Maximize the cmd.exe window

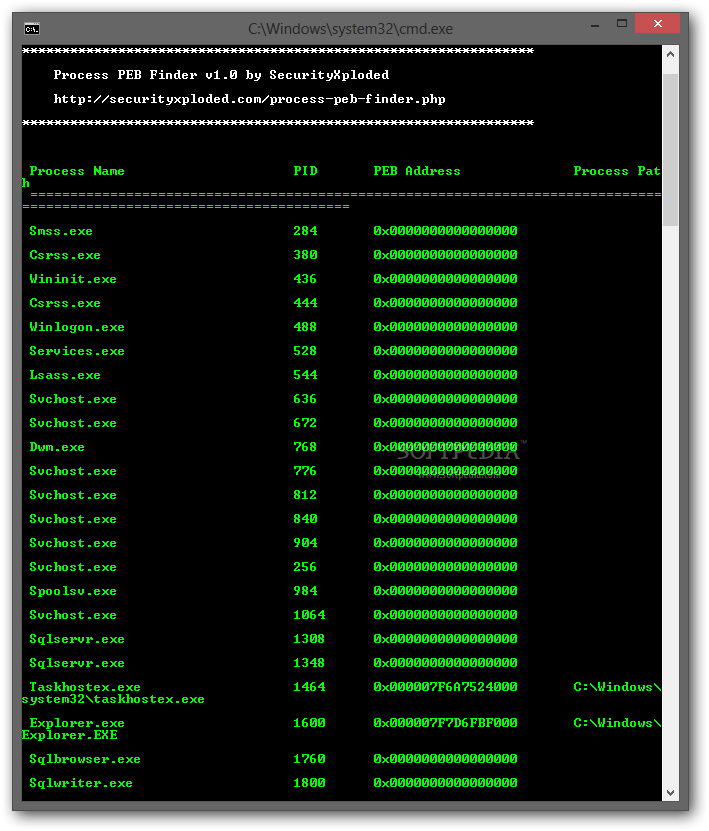(x=622, y=23)
